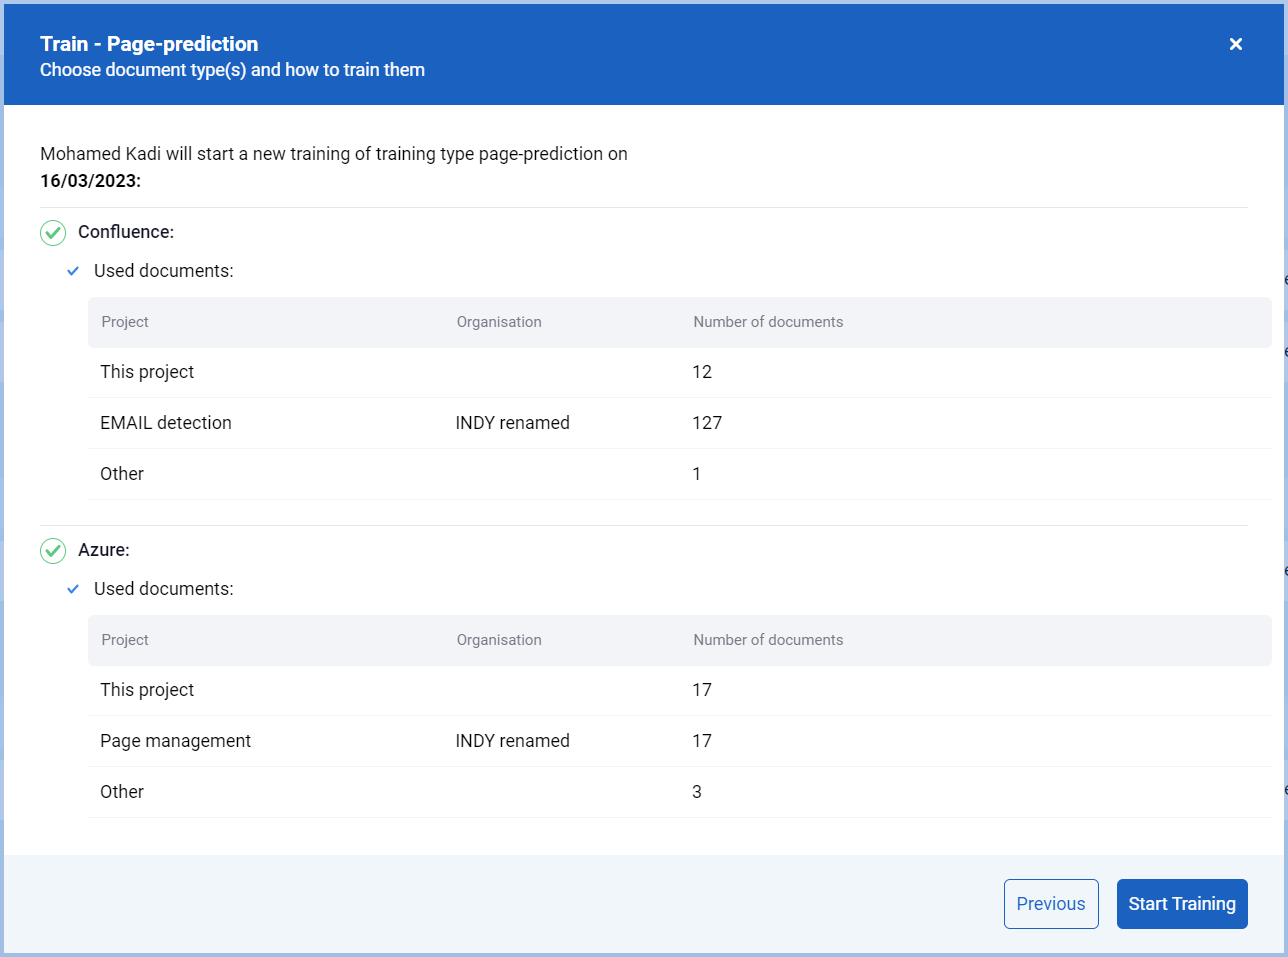The image size is (1288, 957).
Task: Click the Project column header in Azure table
Action: pos(125,640)
